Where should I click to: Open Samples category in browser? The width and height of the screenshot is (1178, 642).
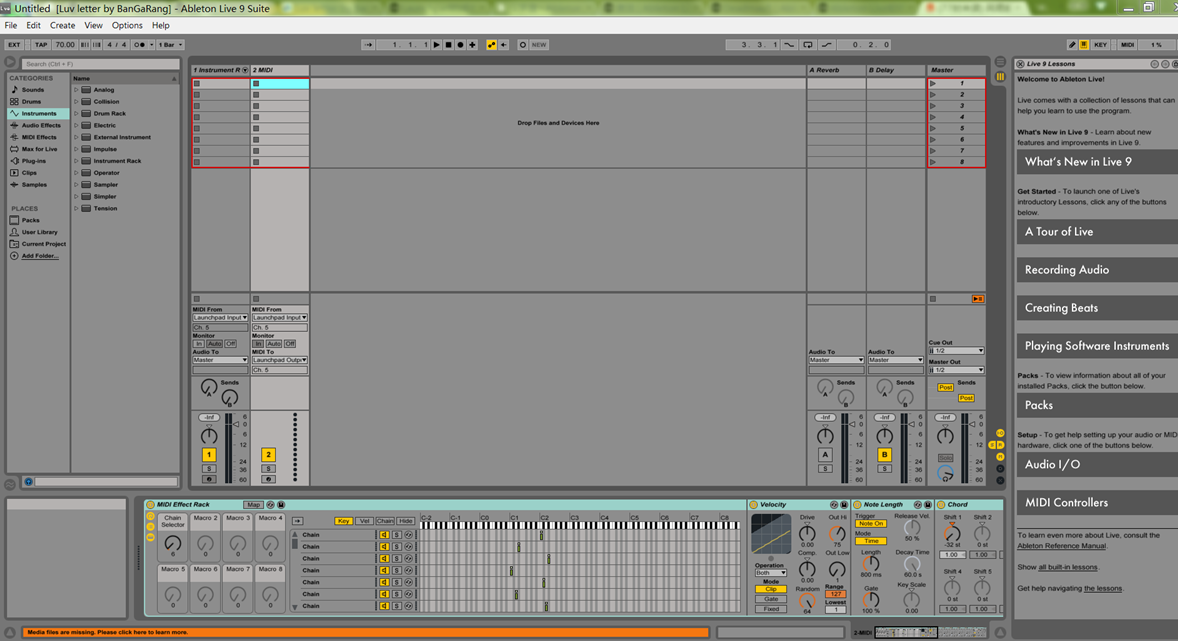tap(34, 185)
